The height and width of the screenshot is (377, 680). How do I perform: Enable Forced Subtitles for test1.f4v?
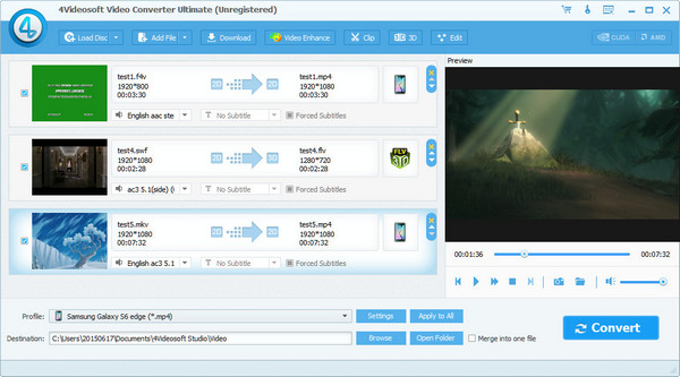click(x=290, y=115)
